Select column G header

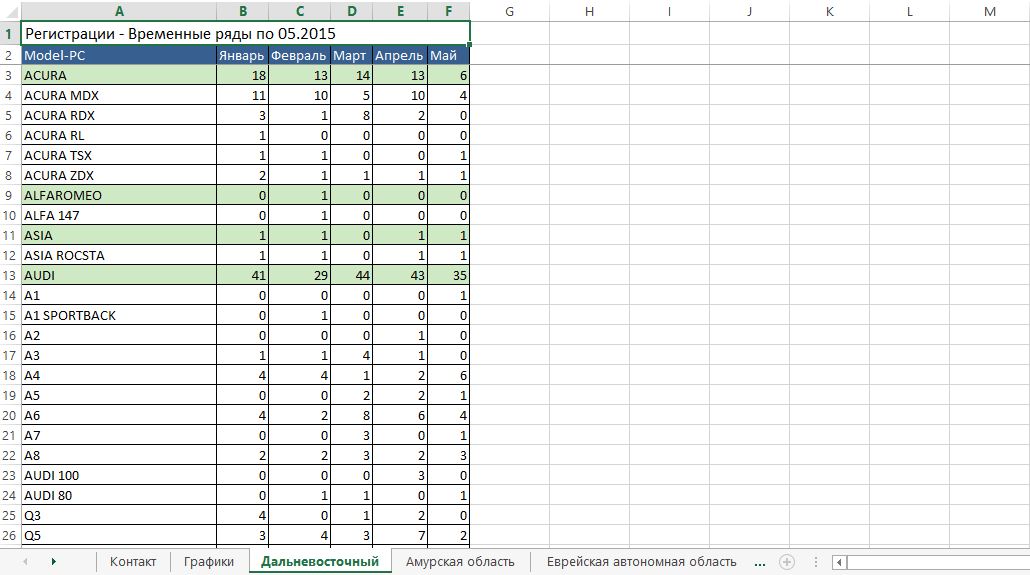coord(509,11)
